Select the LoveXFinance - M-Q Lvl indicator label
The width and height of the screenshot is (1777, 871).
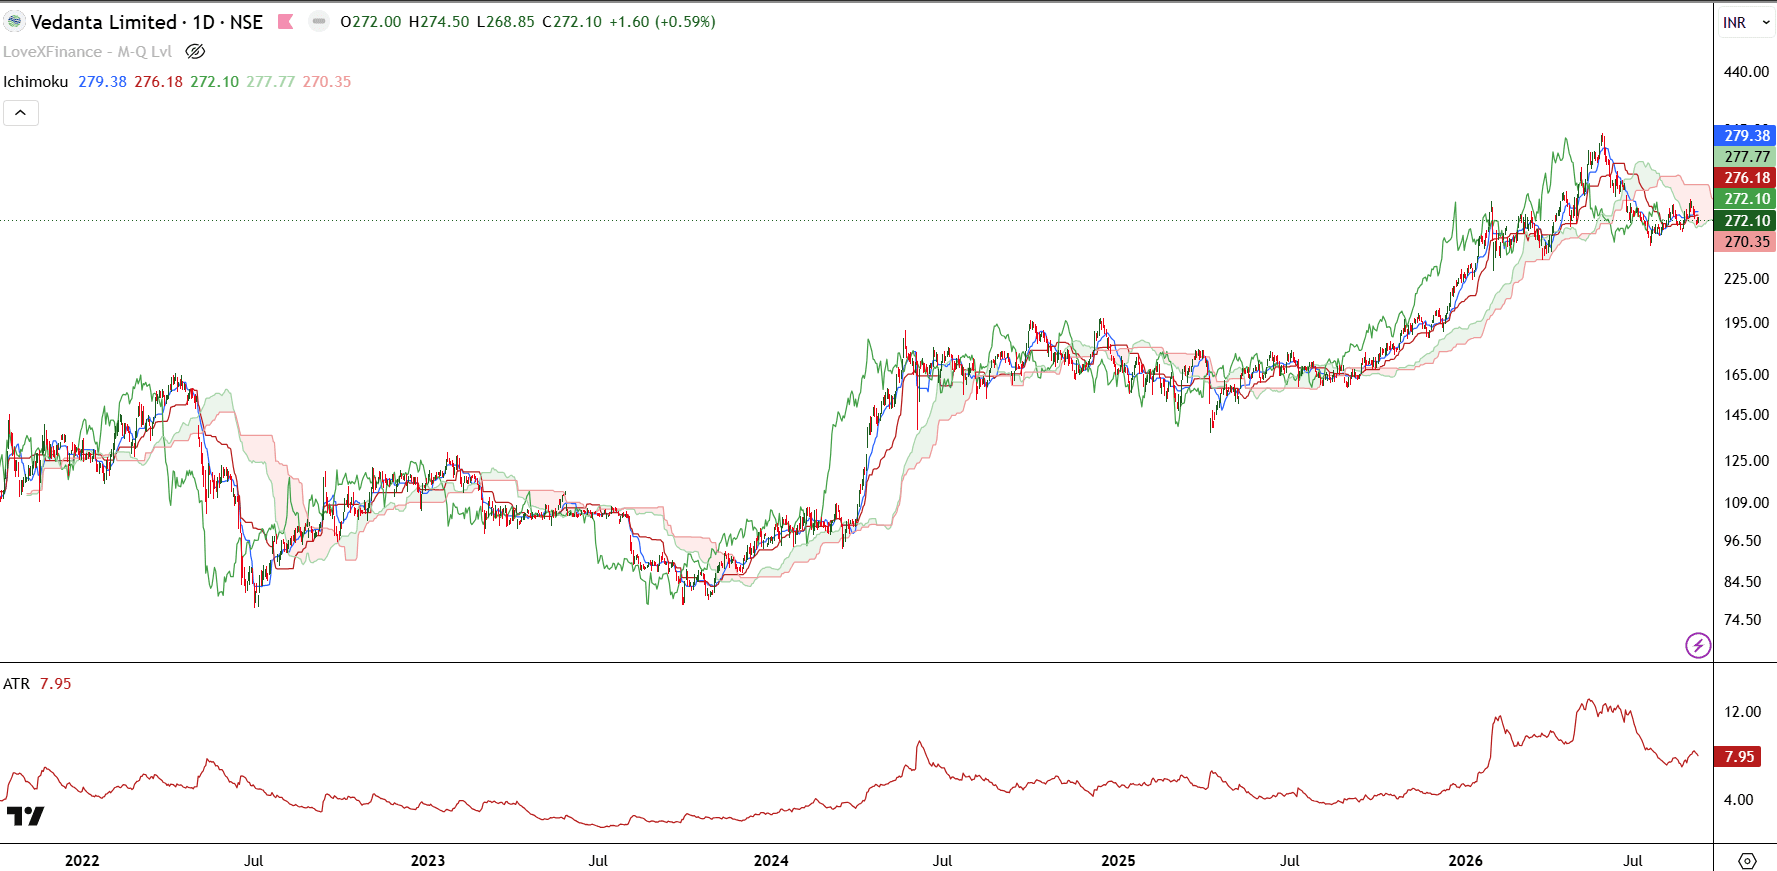pos(87,52)
